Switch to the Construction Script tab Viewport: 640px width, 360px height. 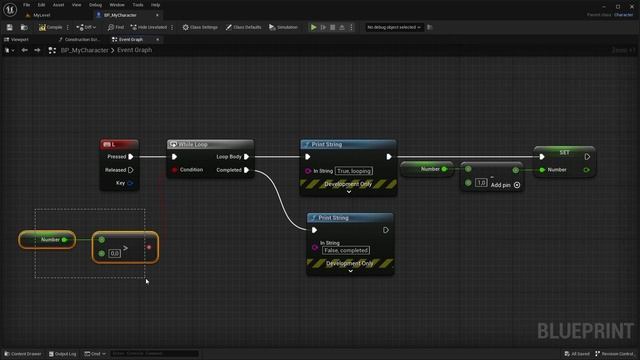point(80,40)
